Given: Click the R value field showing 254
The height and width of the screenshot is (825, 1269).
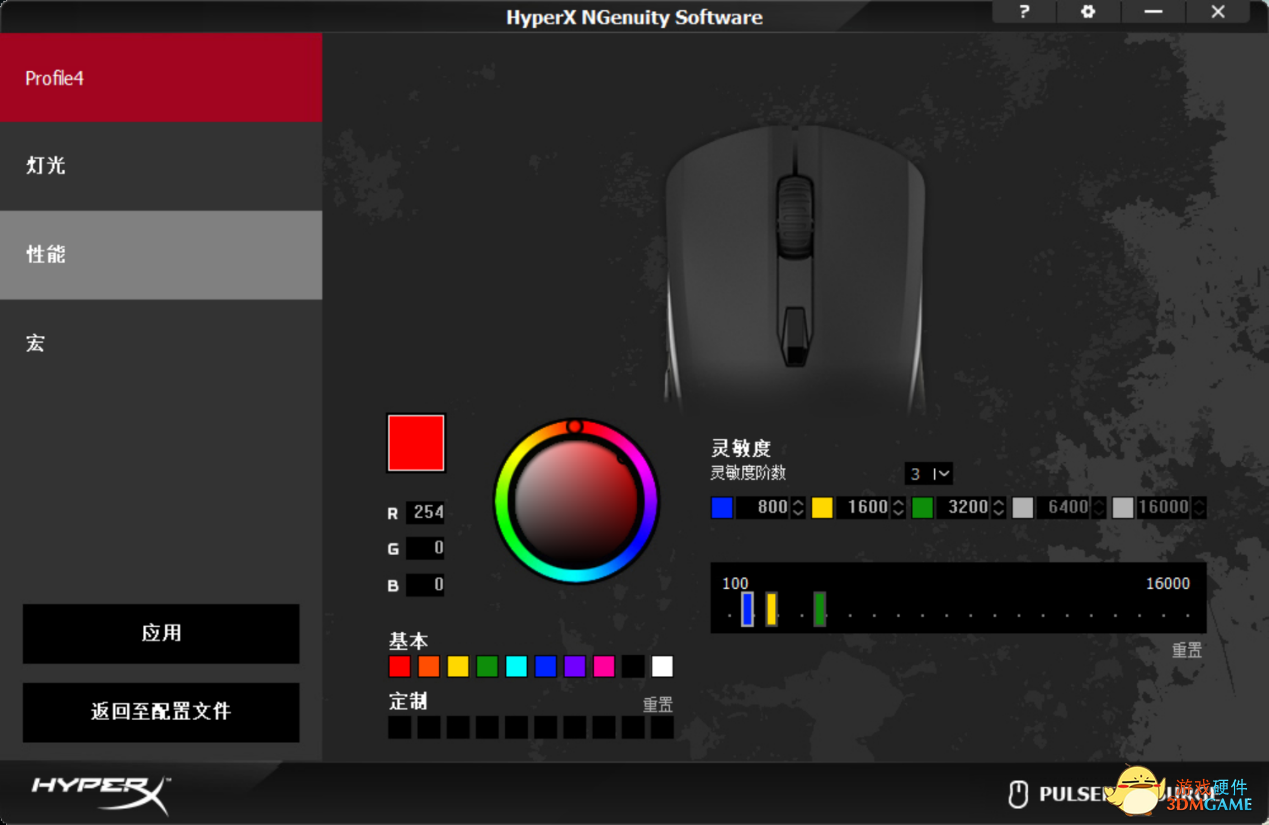Looking at the screenshot, I should click(x=425, y=512).
